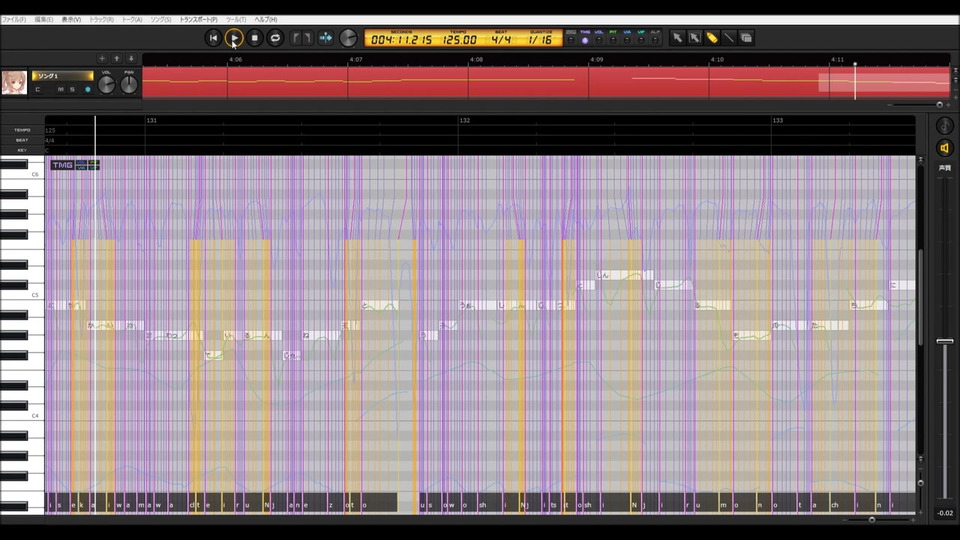
Task: Move track down with down arrow button
Action: click(131, 59)
